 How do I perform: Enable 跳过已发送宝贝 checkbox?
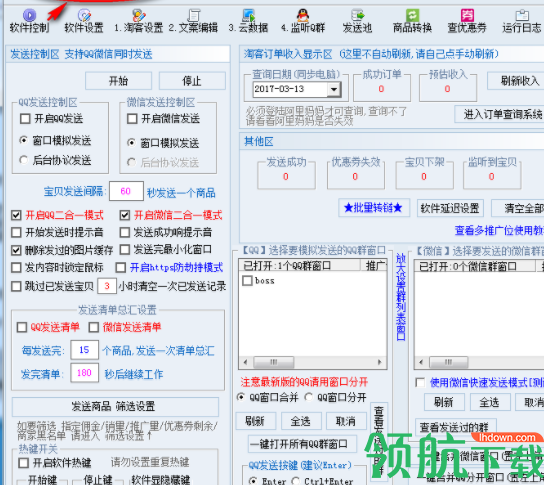click(x=16, y=286)
